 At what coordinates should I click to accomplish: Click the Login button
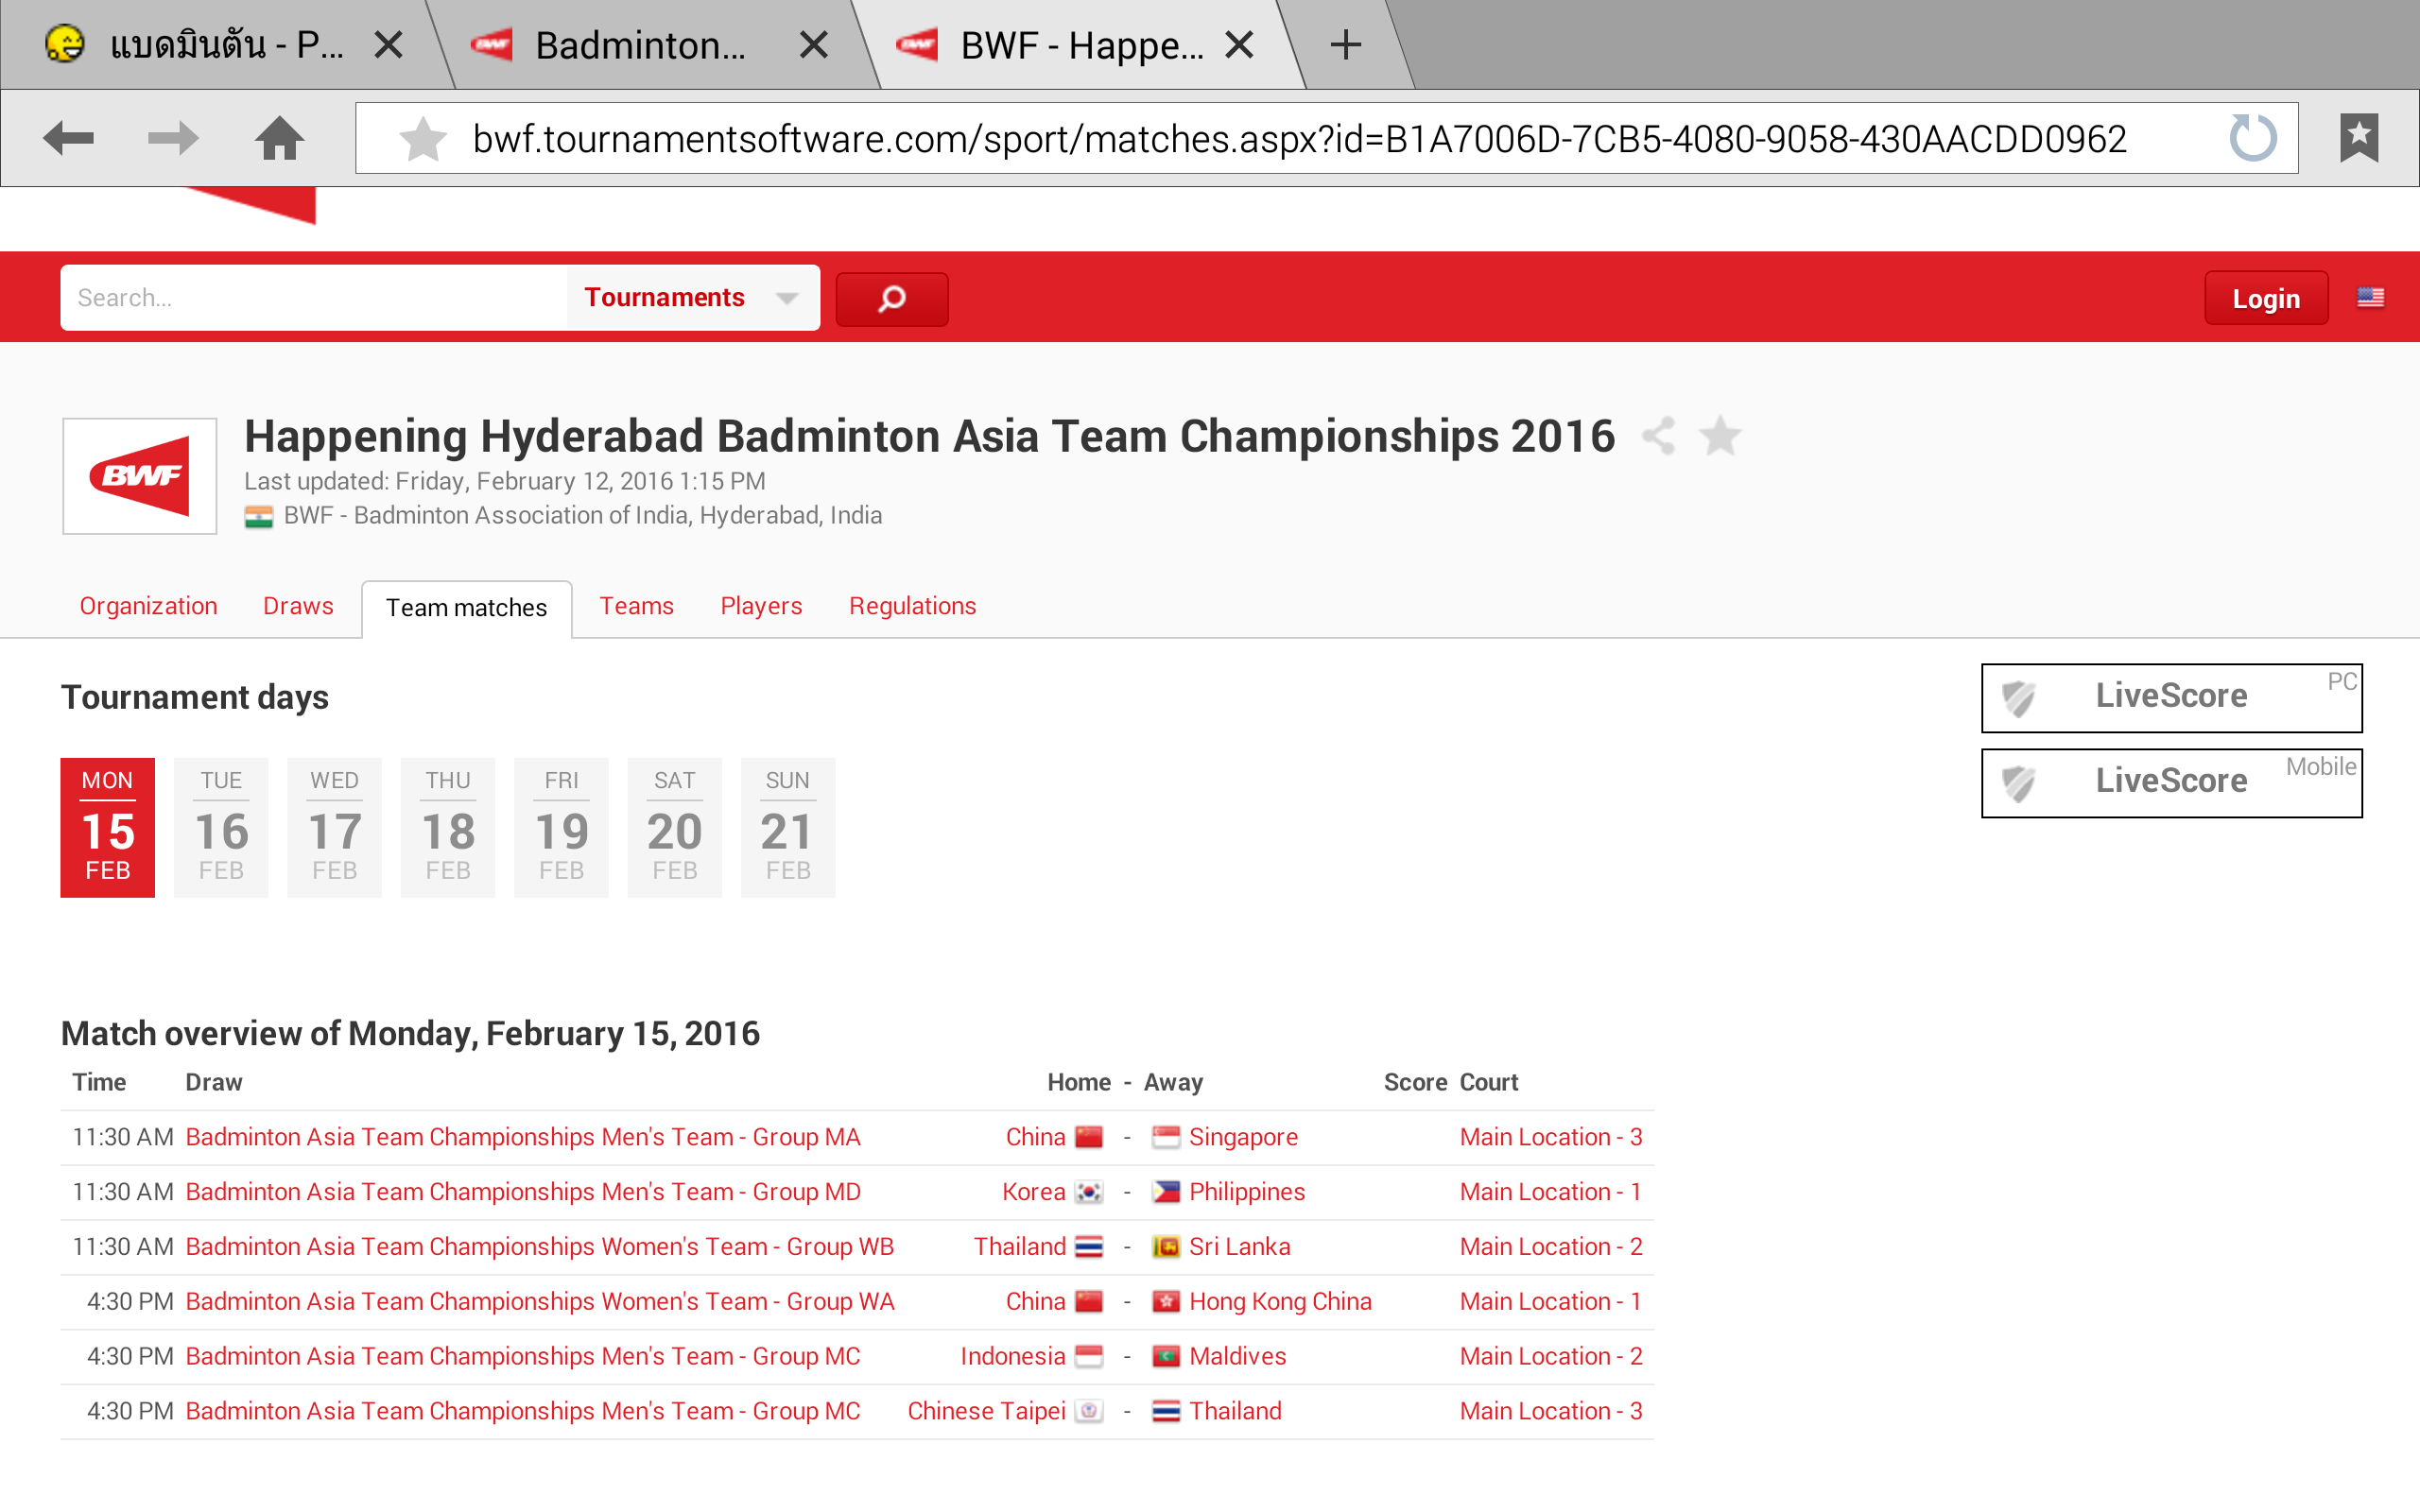2265,299
